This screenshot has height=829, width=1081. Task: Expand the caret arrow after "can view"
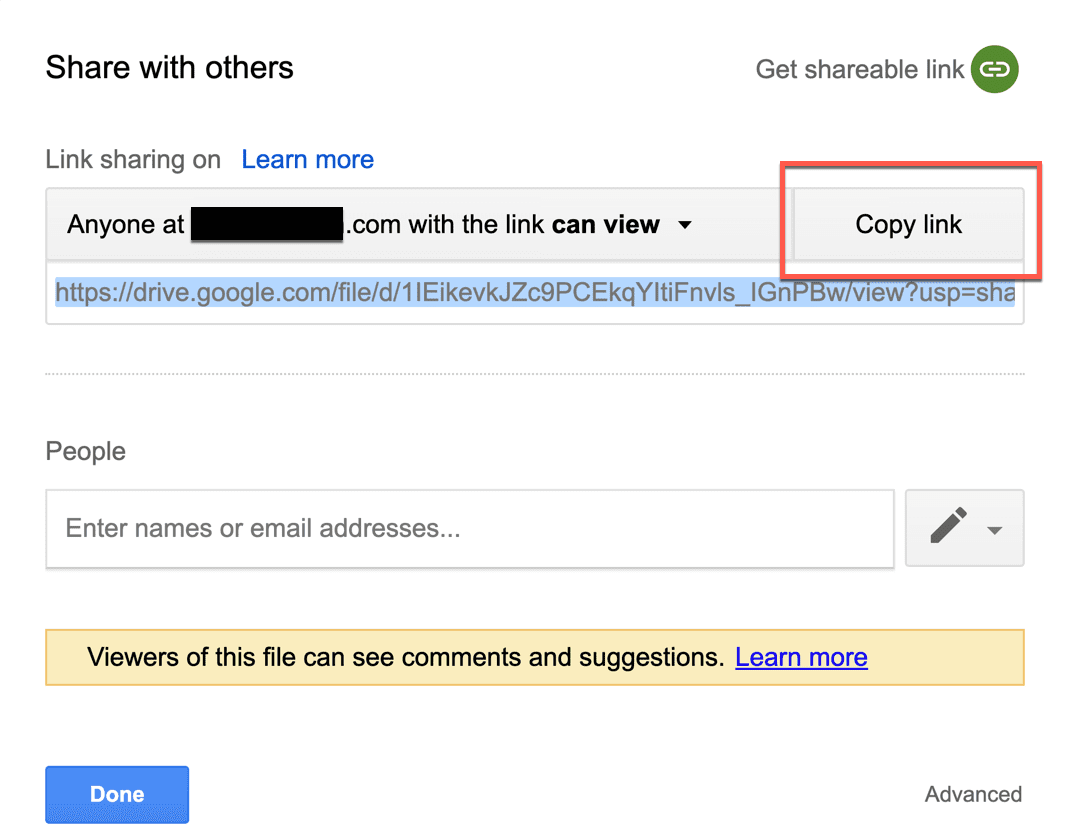pyautogui.click(x=685, y=225)
